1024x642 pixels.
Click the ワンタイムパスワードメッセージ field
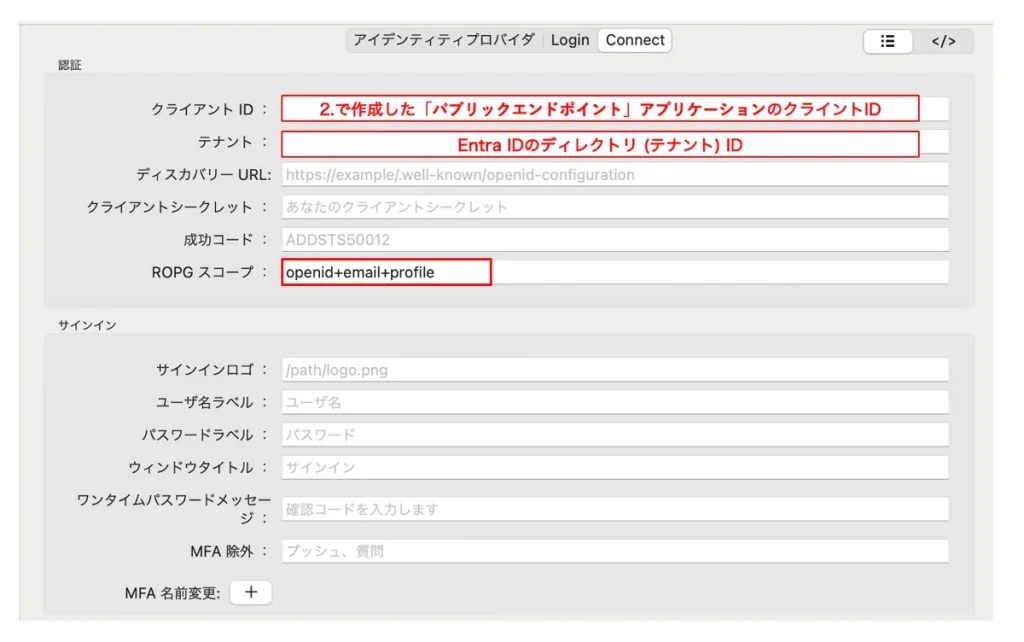614,509
